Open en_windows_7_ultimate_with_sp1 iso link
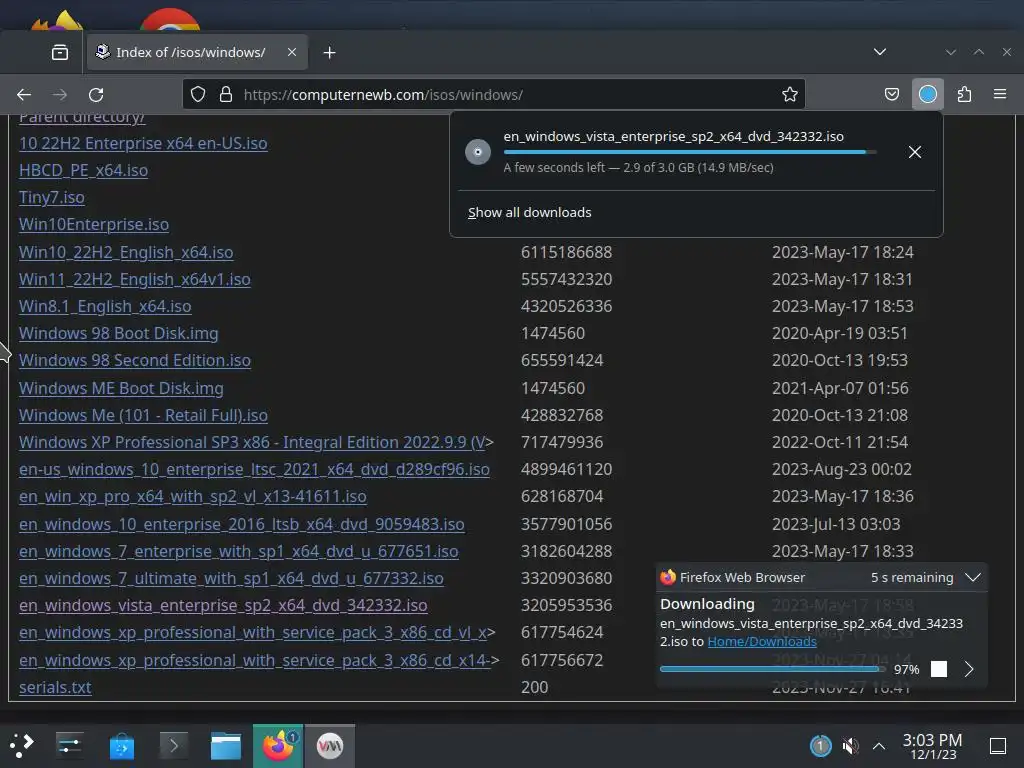1024x768 pixels. tap(231, 579)
